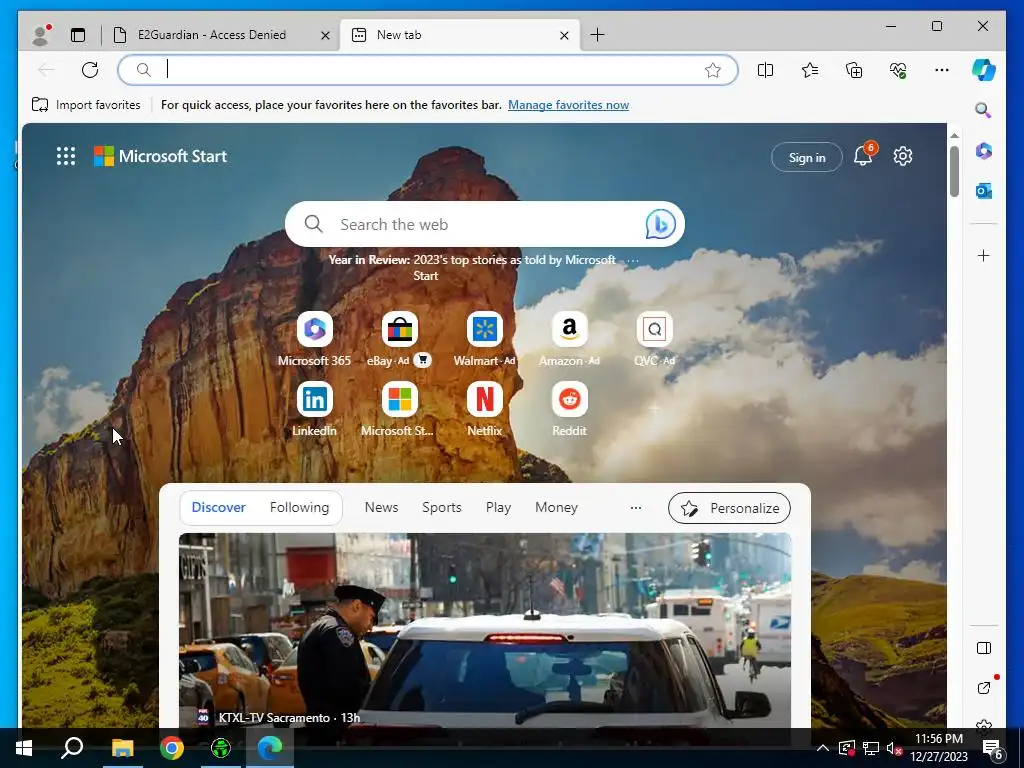Add a sidebar app with the plus icon

point(984,255)
